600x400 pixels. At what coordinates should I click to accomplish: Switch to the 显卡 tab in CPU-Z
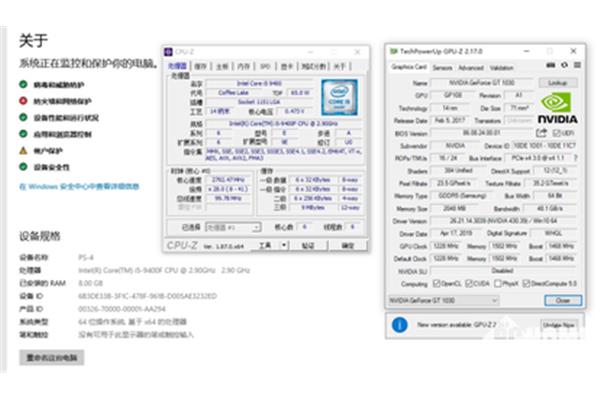click(287, 66)
